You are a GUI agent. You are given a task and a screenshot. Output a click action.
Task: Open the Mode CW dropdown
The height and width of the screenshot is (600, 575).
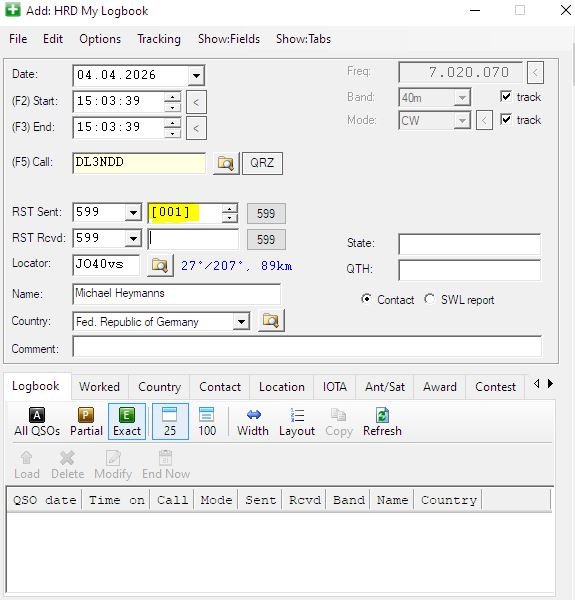(462, 121)
